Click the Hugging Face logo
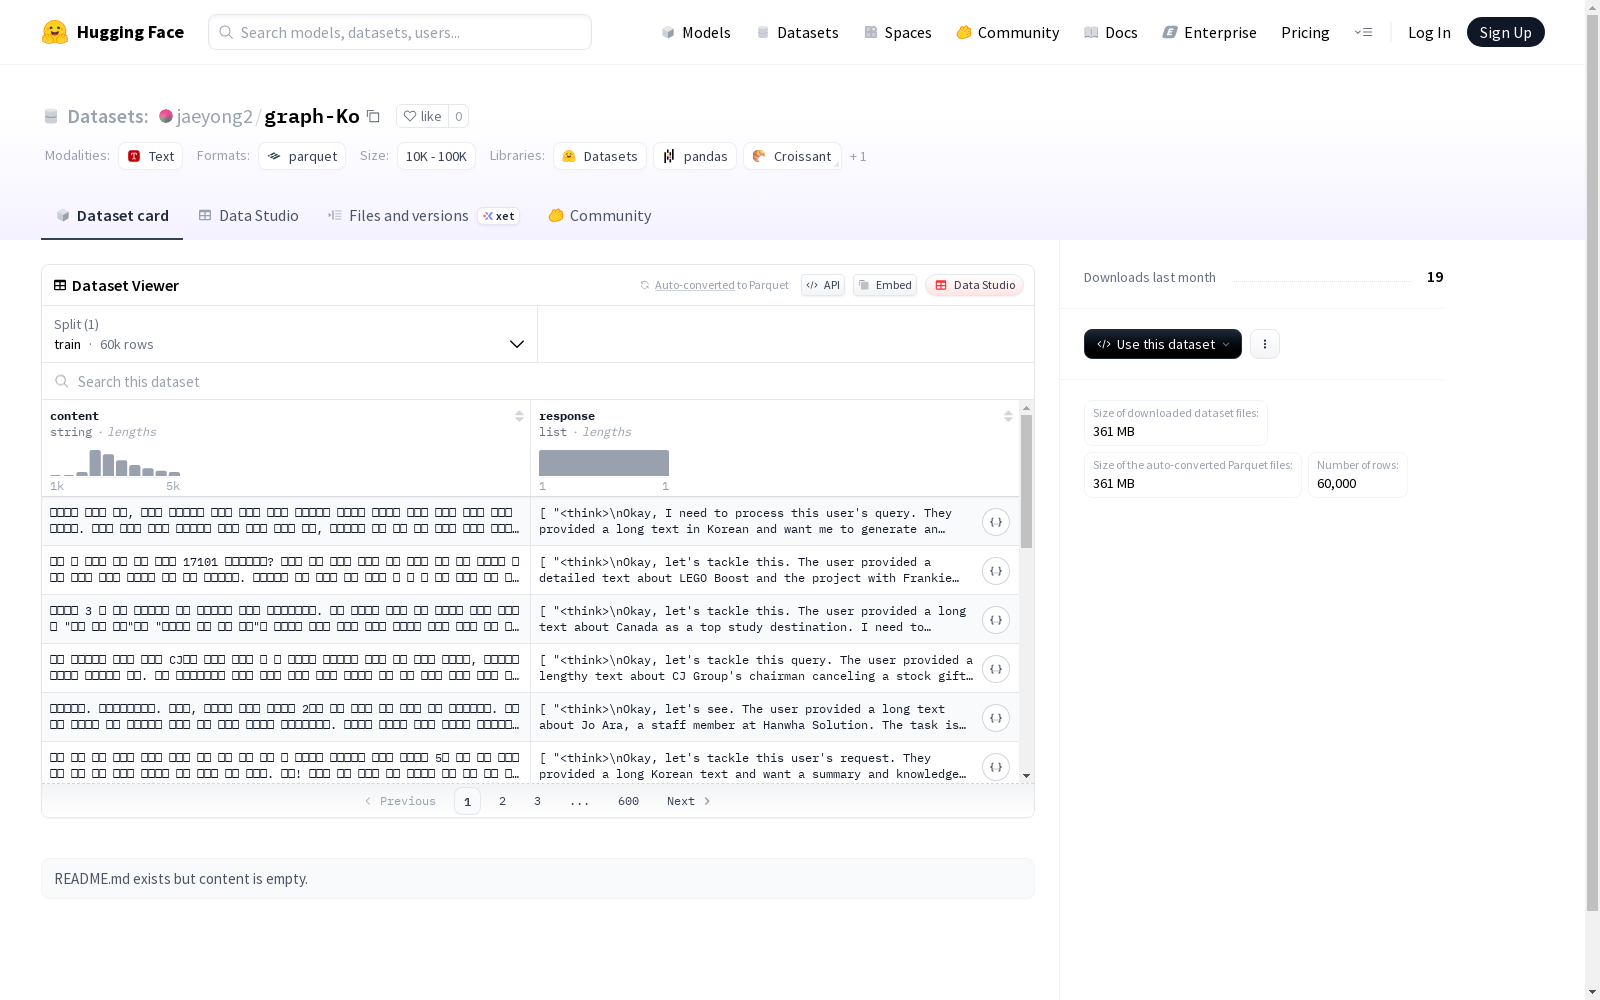 [112, 32]
